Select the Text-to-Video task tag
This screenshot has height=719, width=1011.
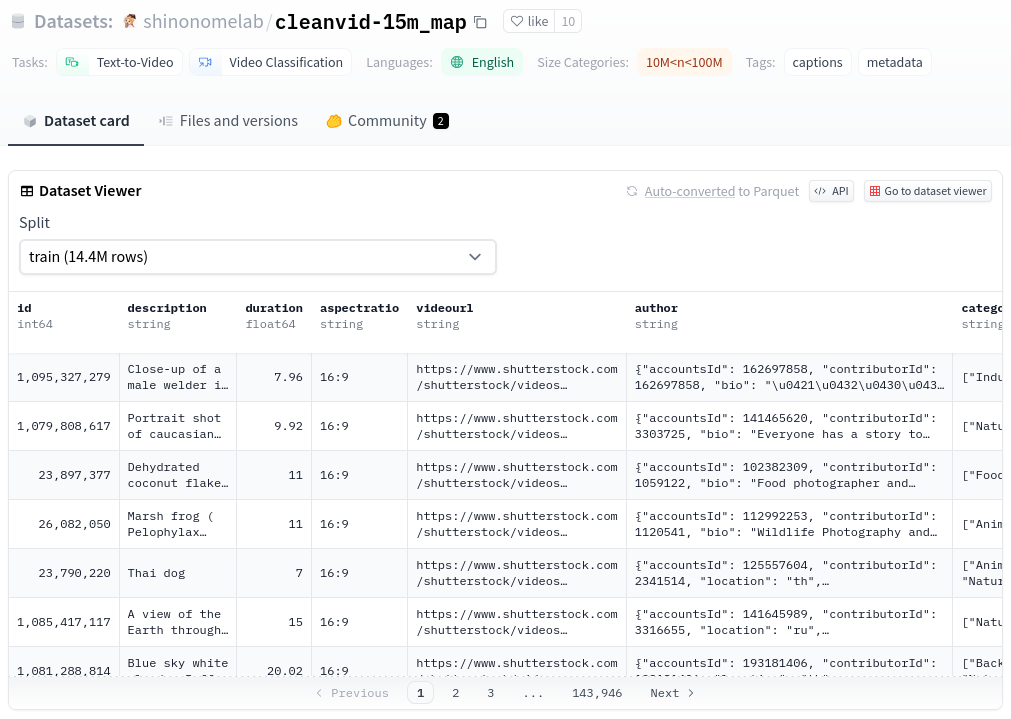click(119, 63)
